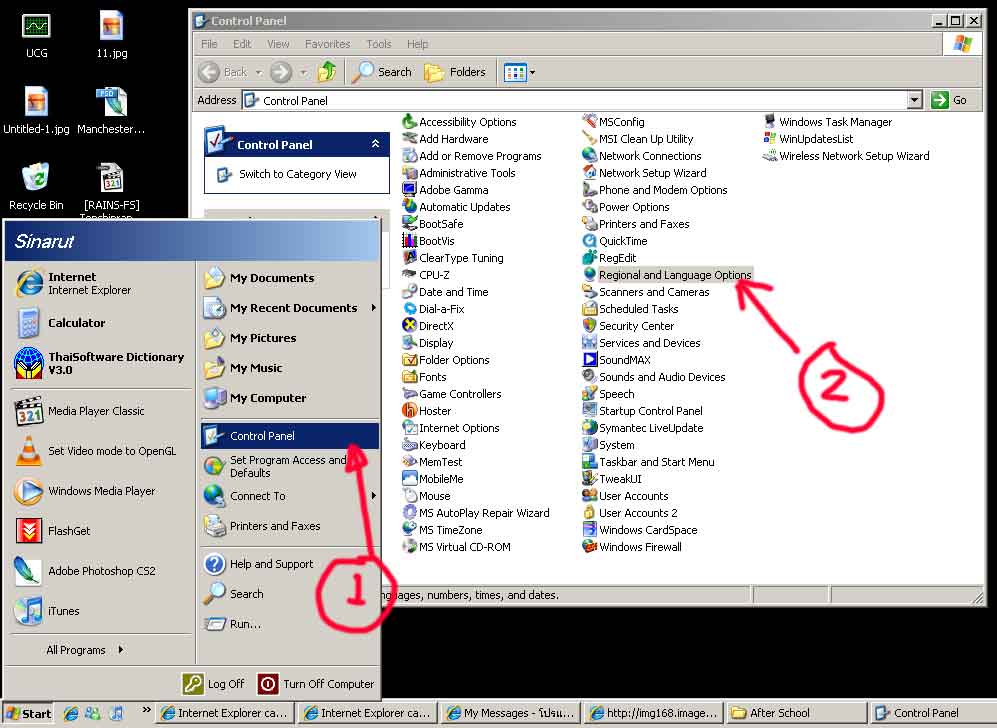Expand the Address bar dropdown arrow
Image resolution: width=997 pixels, height=728 pixels.
coord(914,100)
